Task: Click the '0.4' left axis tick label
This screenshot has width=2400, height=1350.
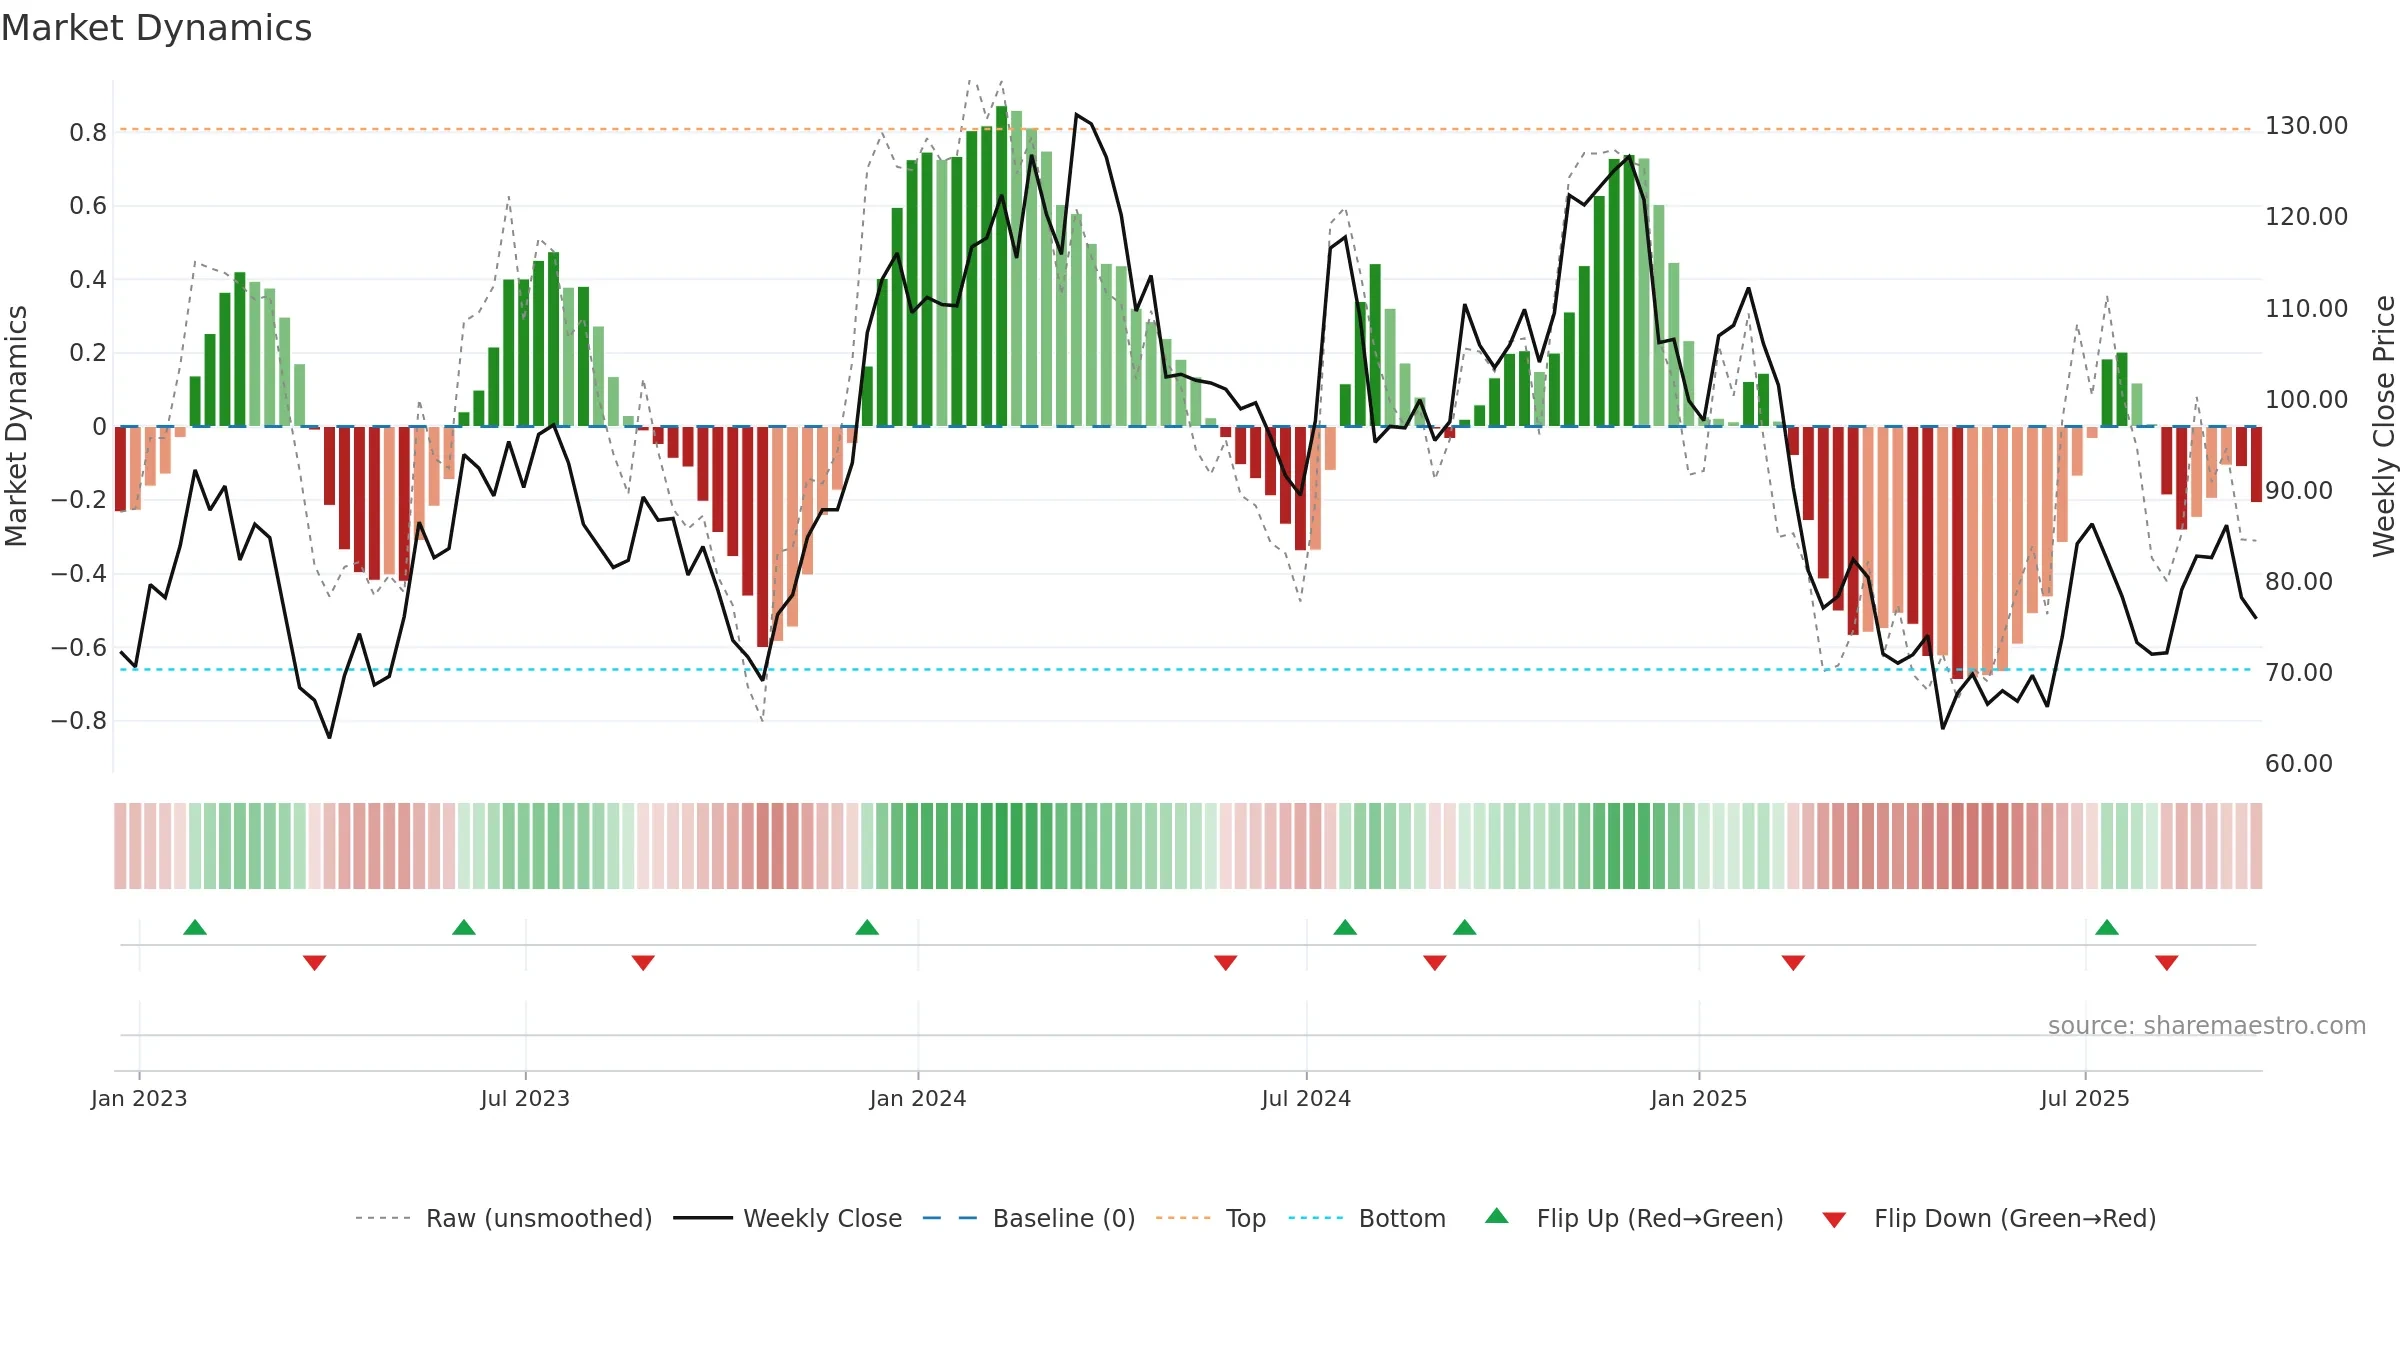Action: [88, 280]
